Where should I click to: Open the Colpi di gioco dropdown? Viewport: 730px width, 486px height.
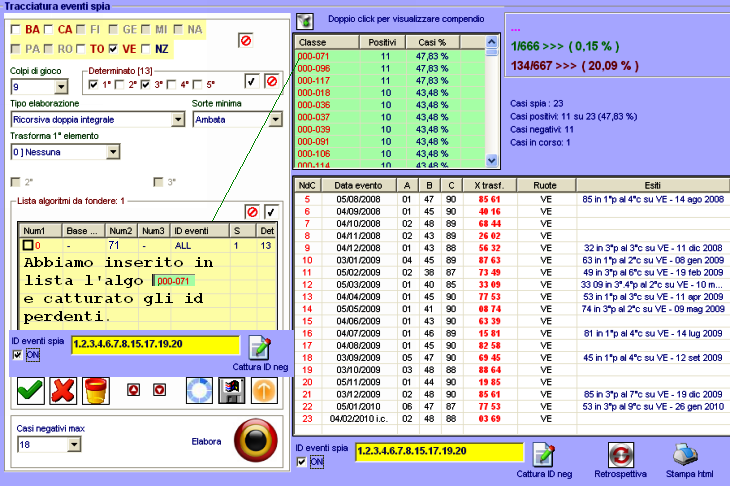(61, 87)
